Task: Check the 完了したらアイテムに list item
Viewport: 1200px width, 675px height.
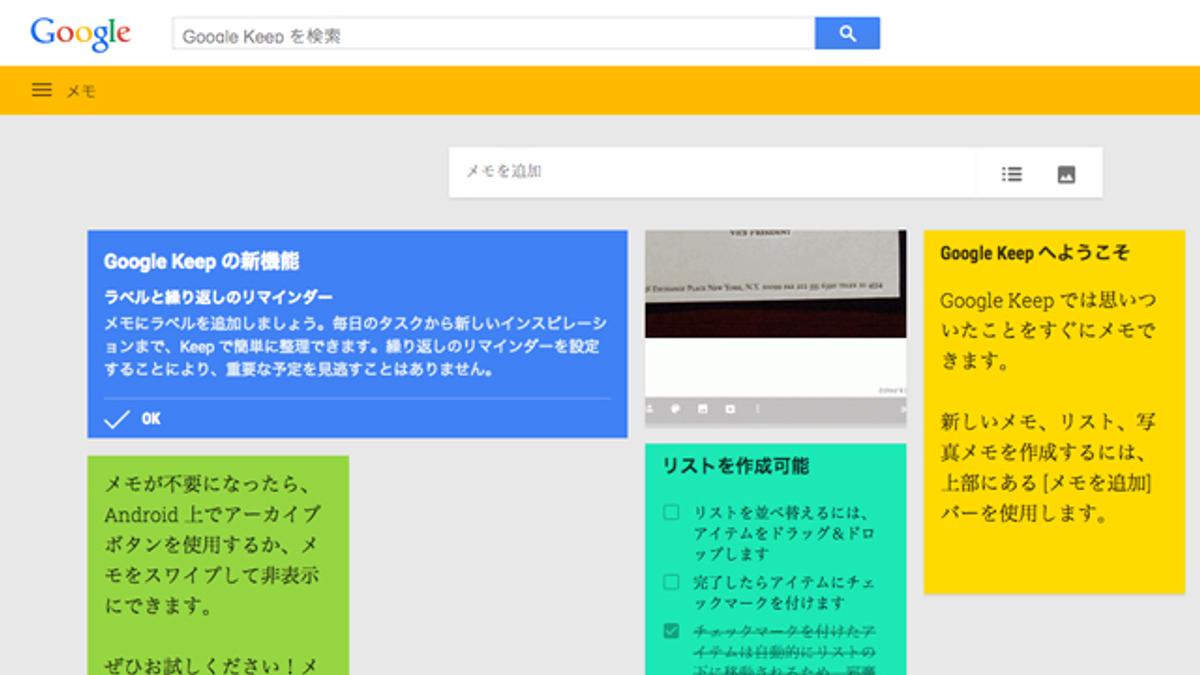Action: point(671,582)
